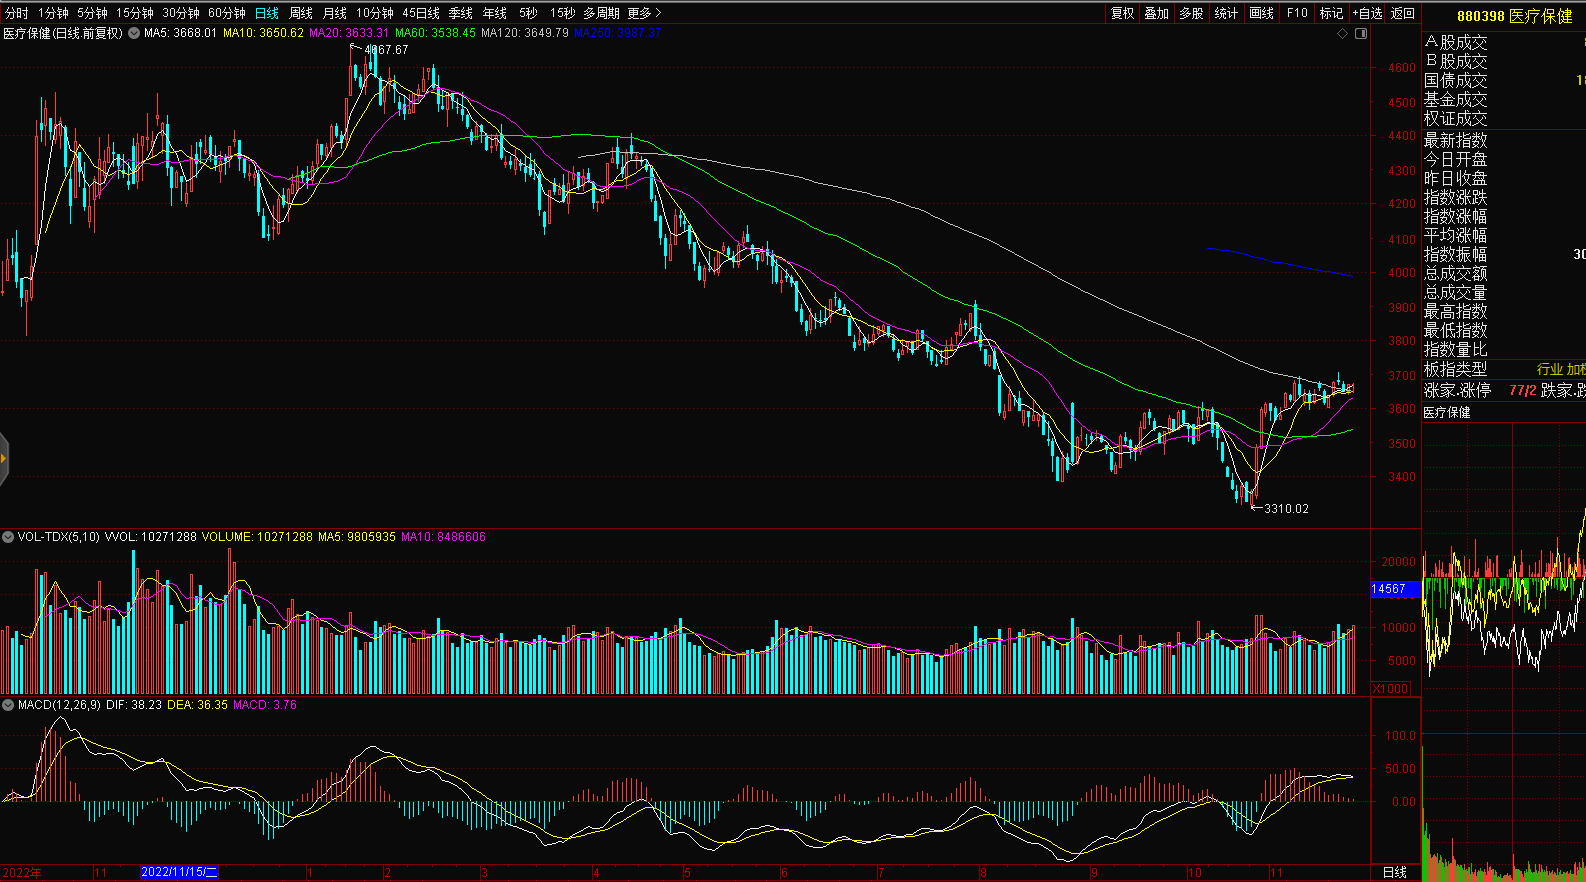Open main chart indicator dropdown arrow

[134, 33]
